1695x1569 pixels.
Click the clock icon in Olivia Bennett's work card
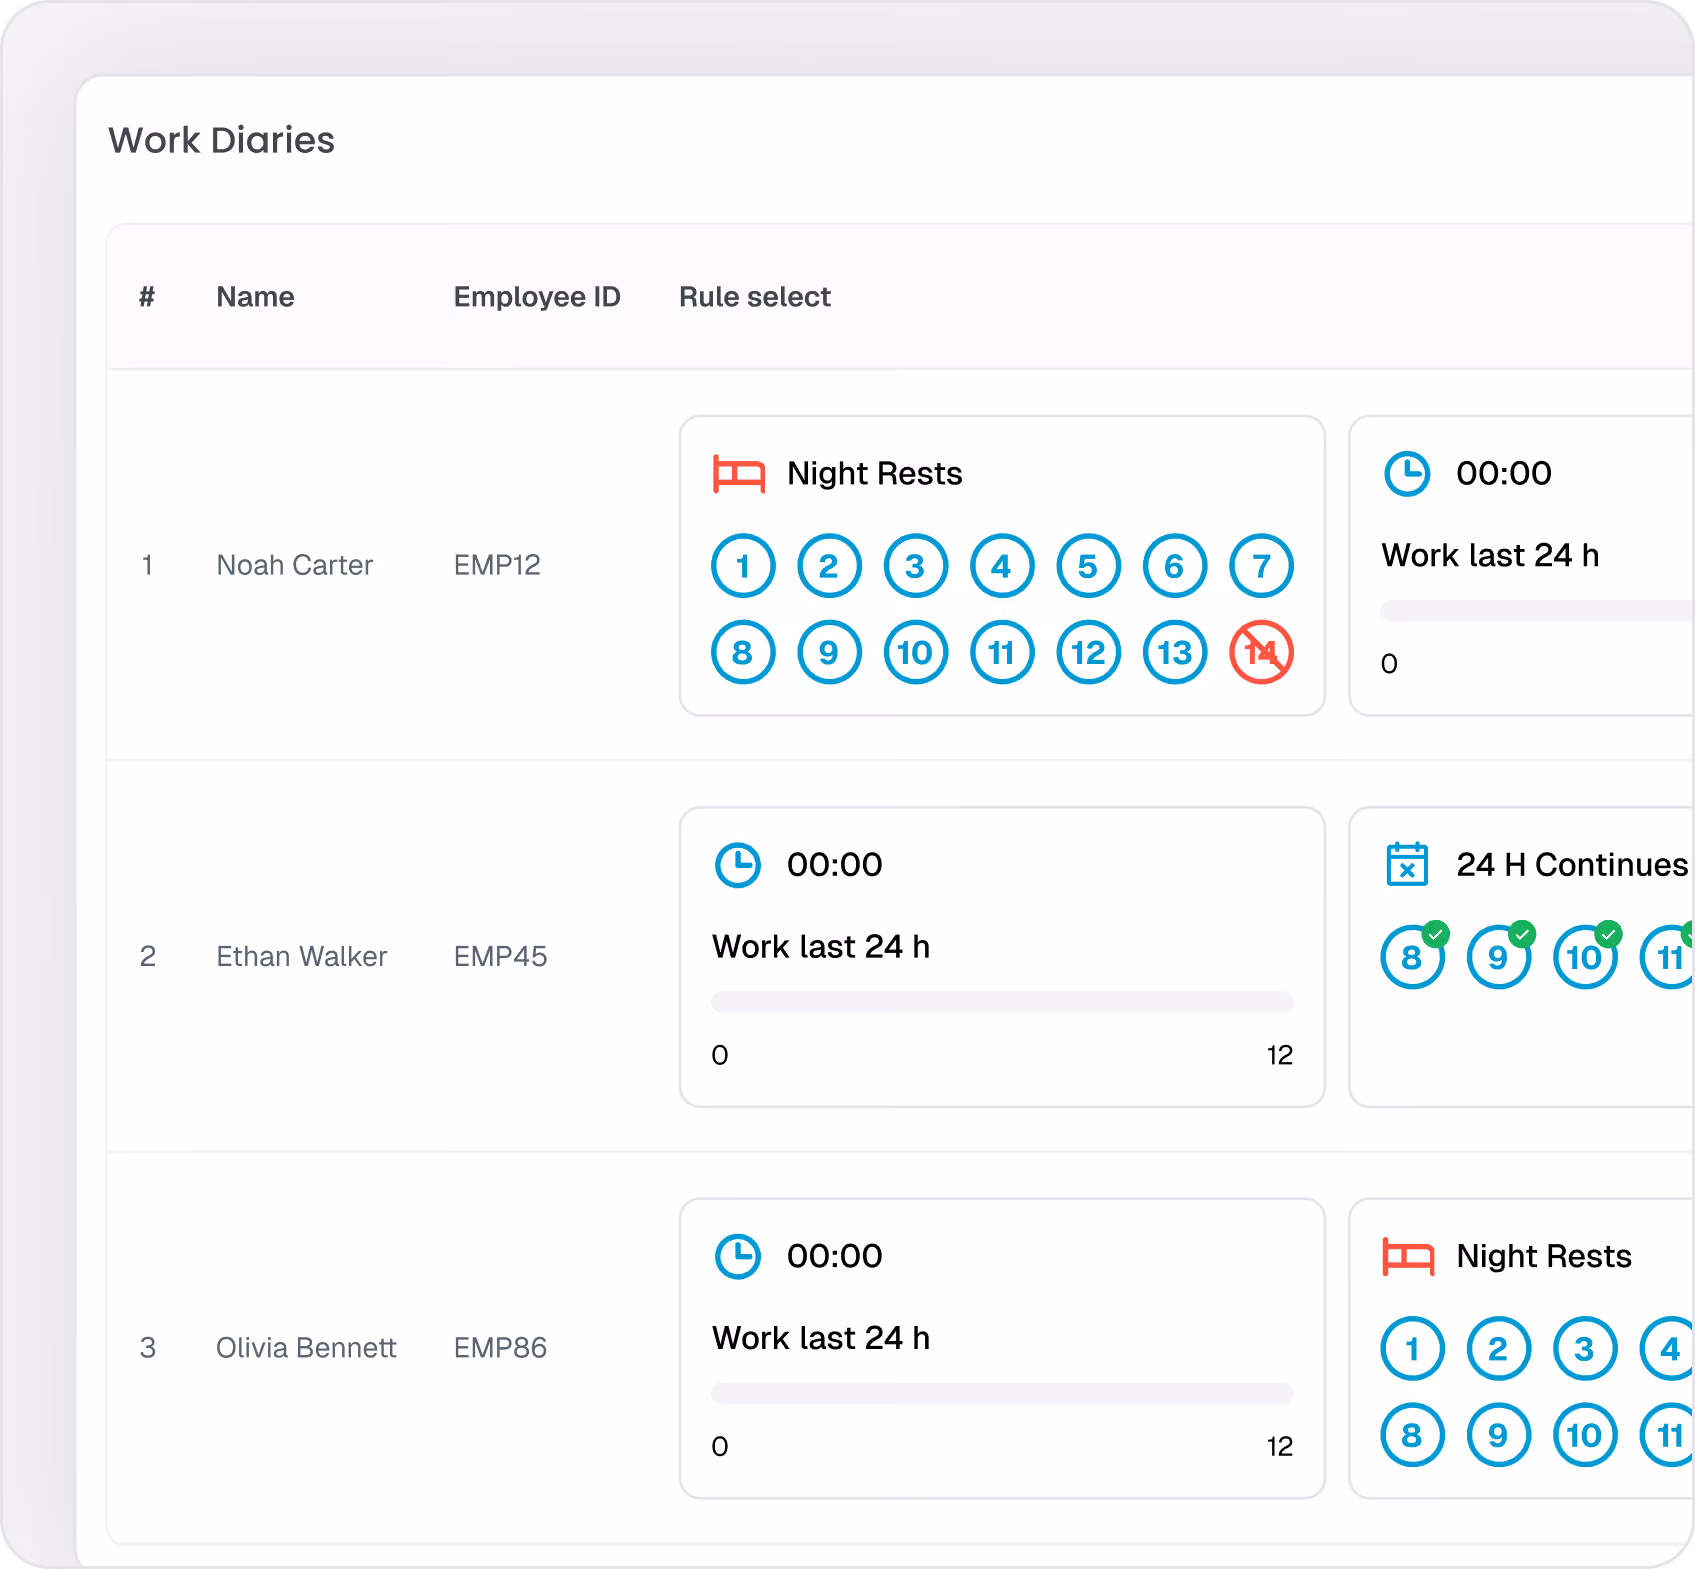738,1256
